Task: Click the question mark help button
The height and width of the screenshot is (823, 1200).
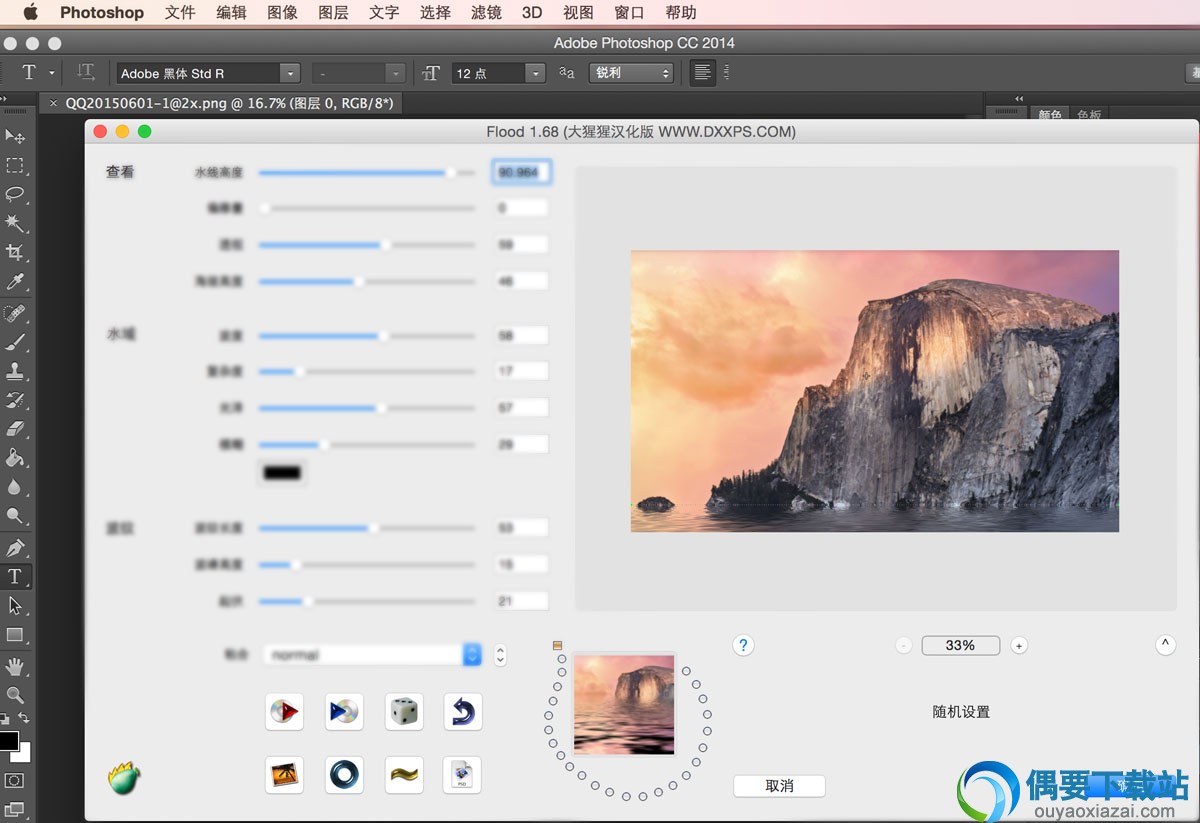Action: tap(743, 645)
